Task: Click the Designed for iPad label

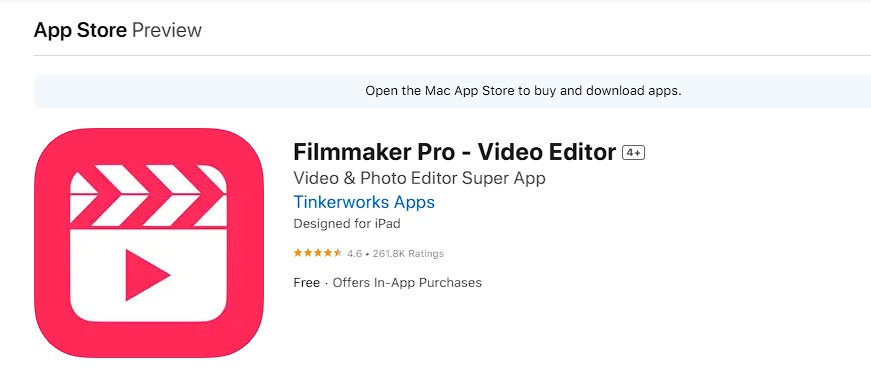Action: click(x=347, y=224)
